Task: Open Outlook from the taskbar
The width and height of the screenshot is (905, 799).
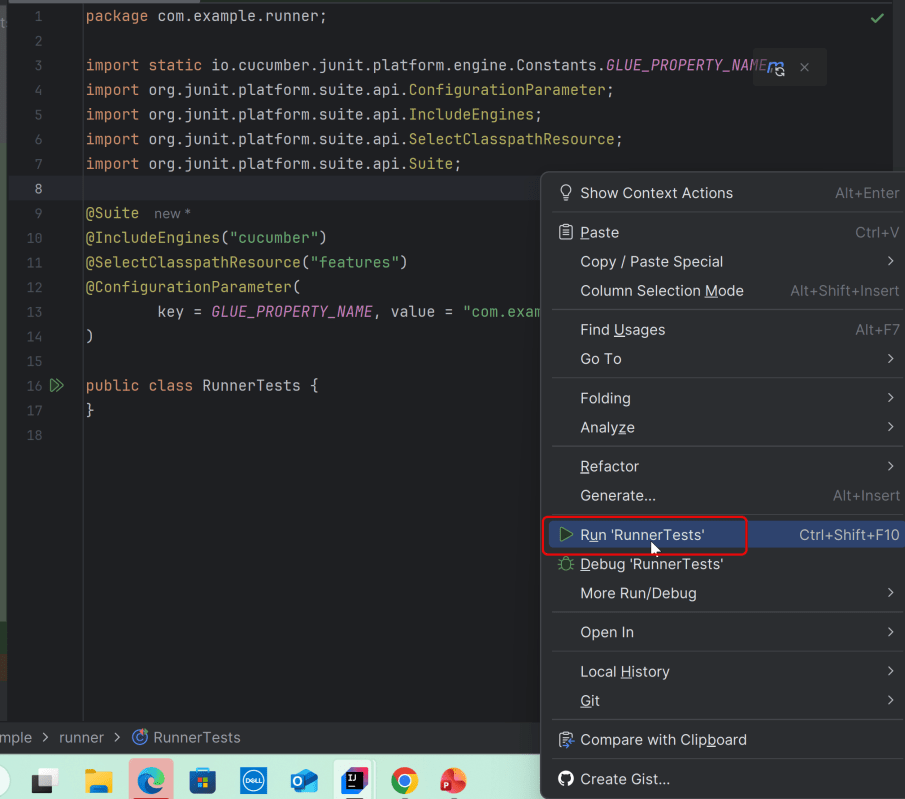Action: 303,780
